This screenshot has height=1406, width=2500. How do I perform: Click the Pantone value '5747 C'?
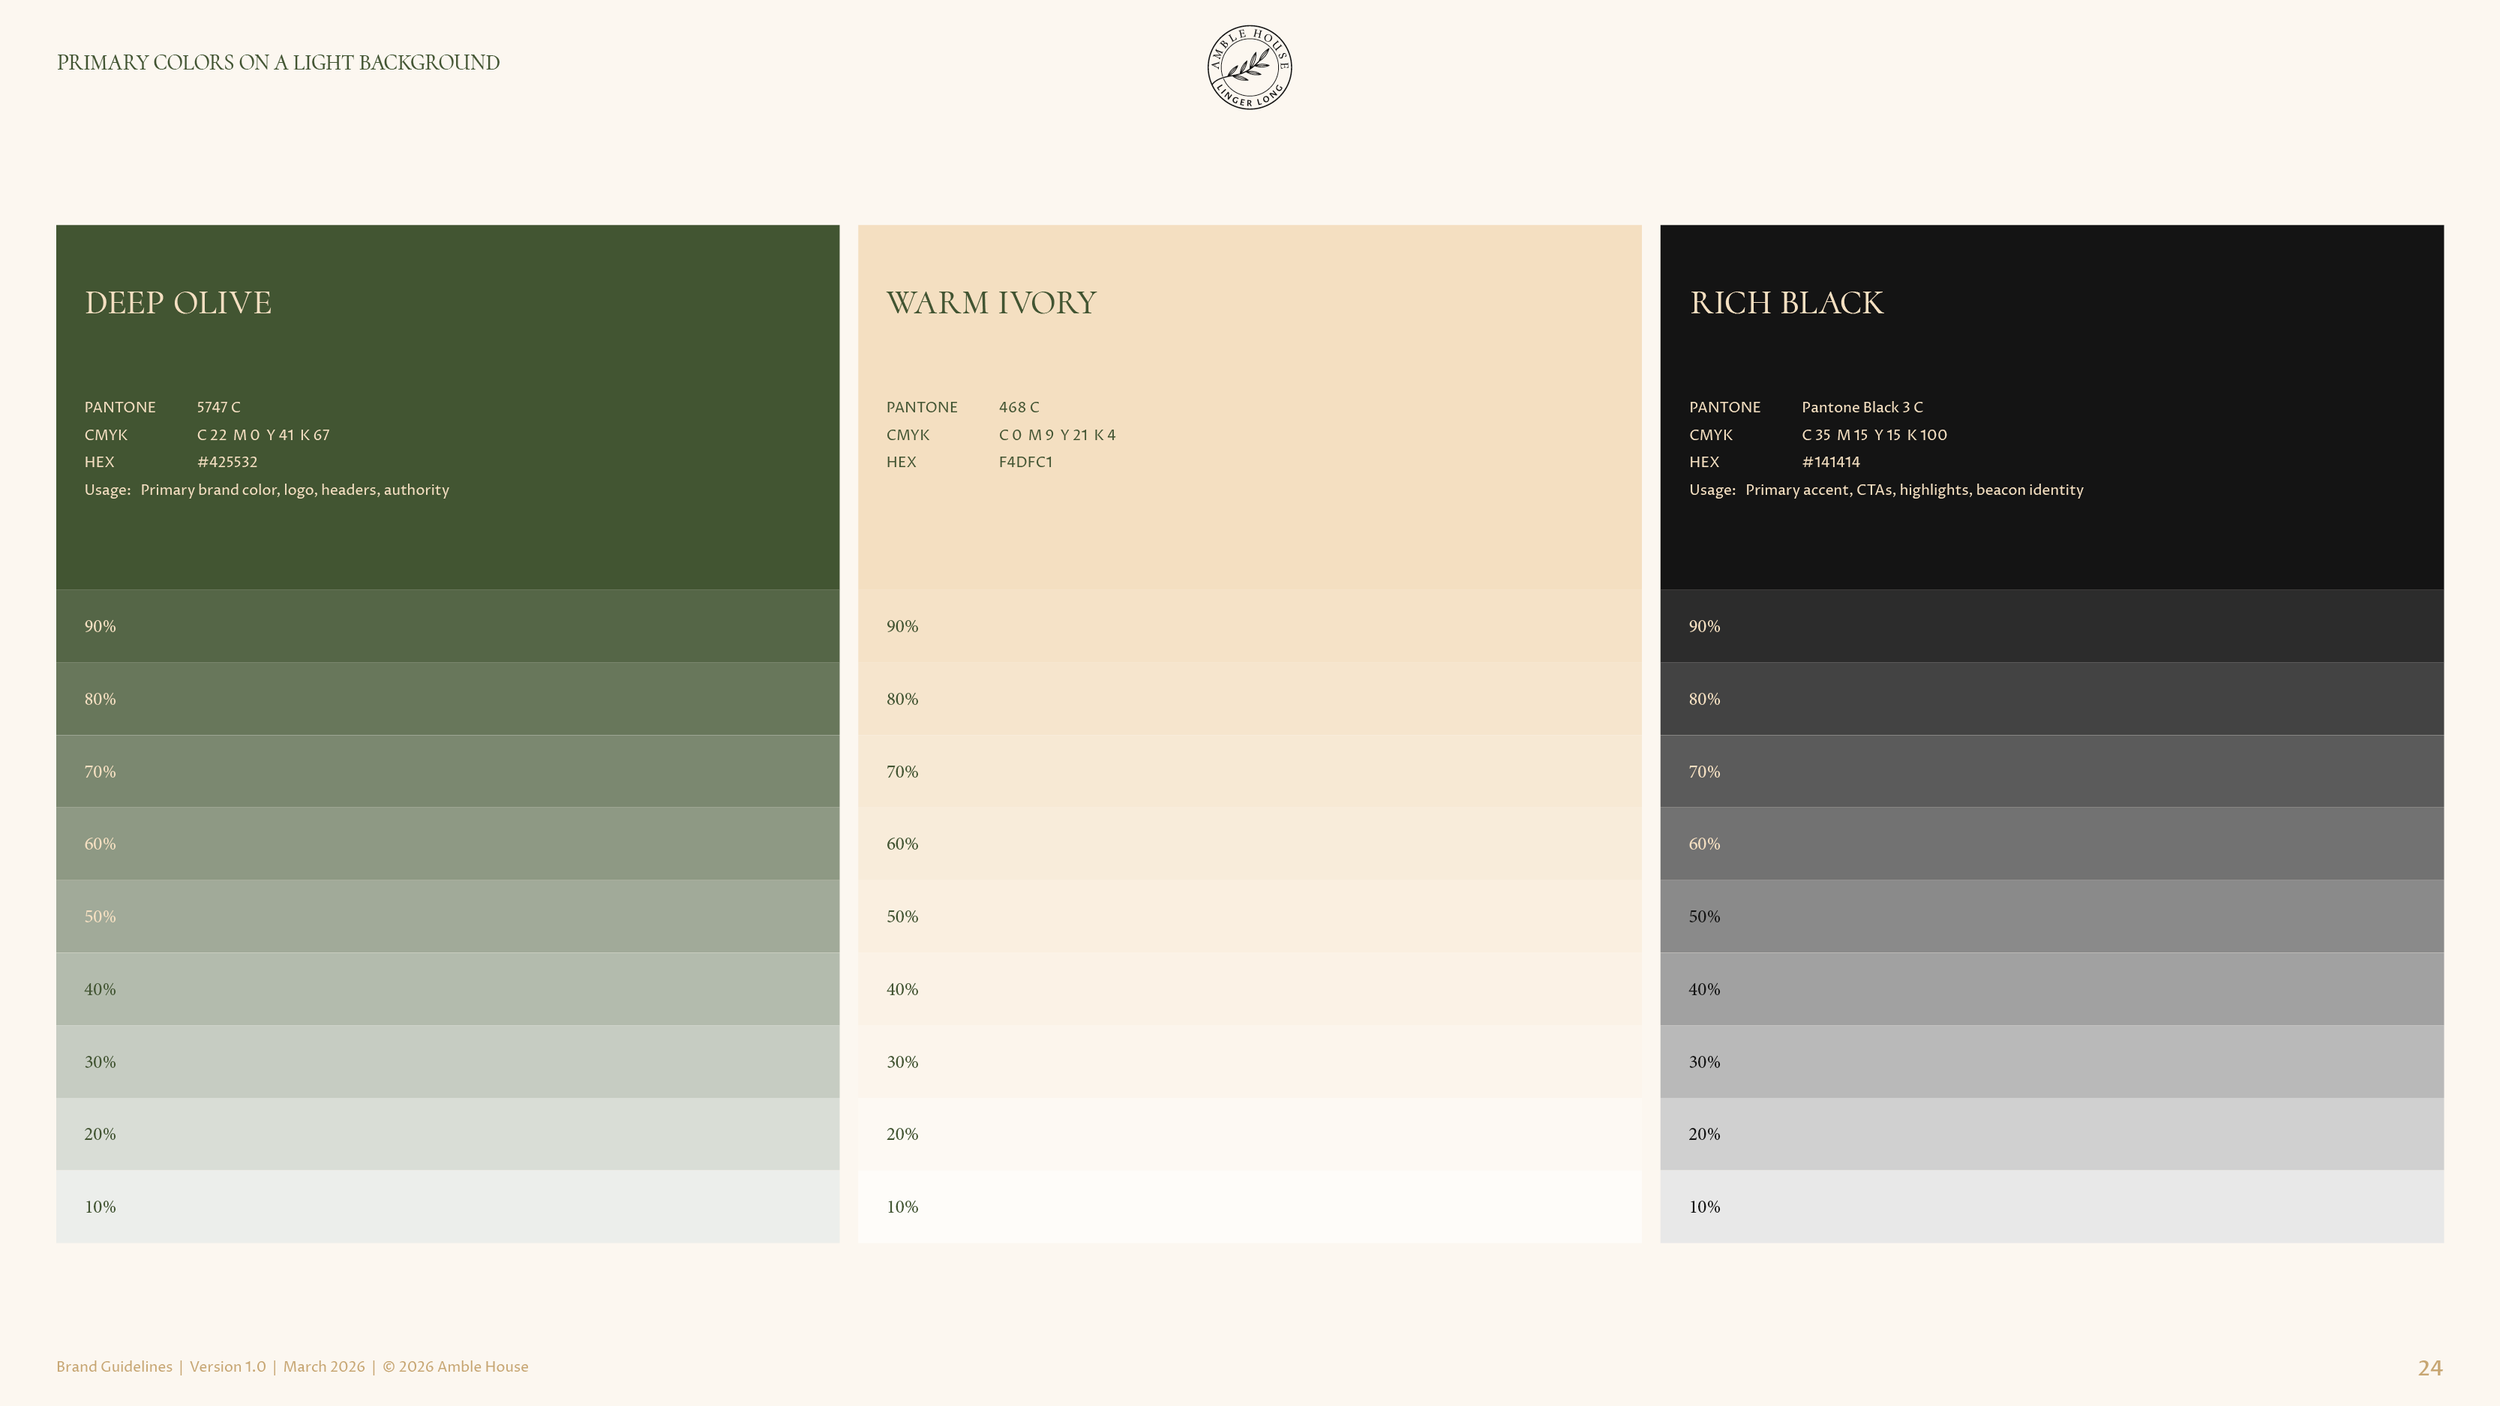point(218,407)
